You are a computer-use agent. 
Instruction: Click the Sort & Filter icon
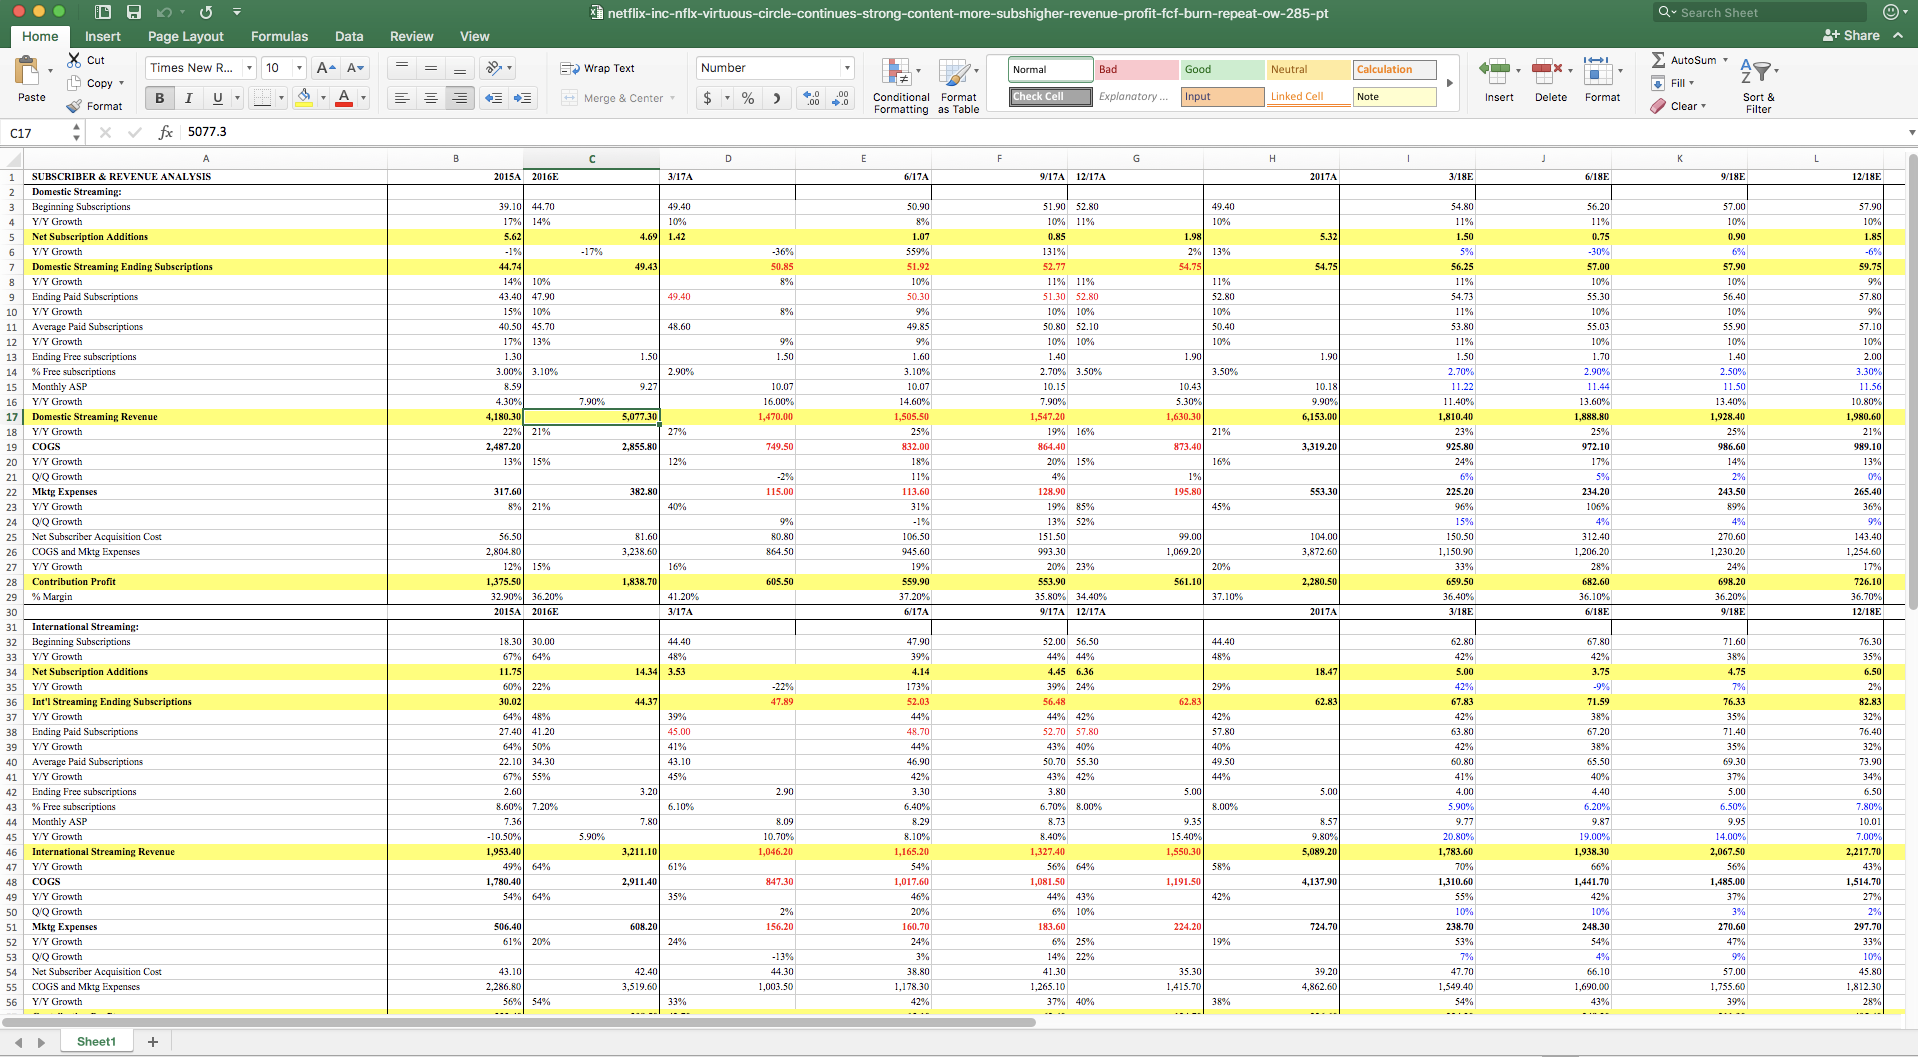(1757, 72)
